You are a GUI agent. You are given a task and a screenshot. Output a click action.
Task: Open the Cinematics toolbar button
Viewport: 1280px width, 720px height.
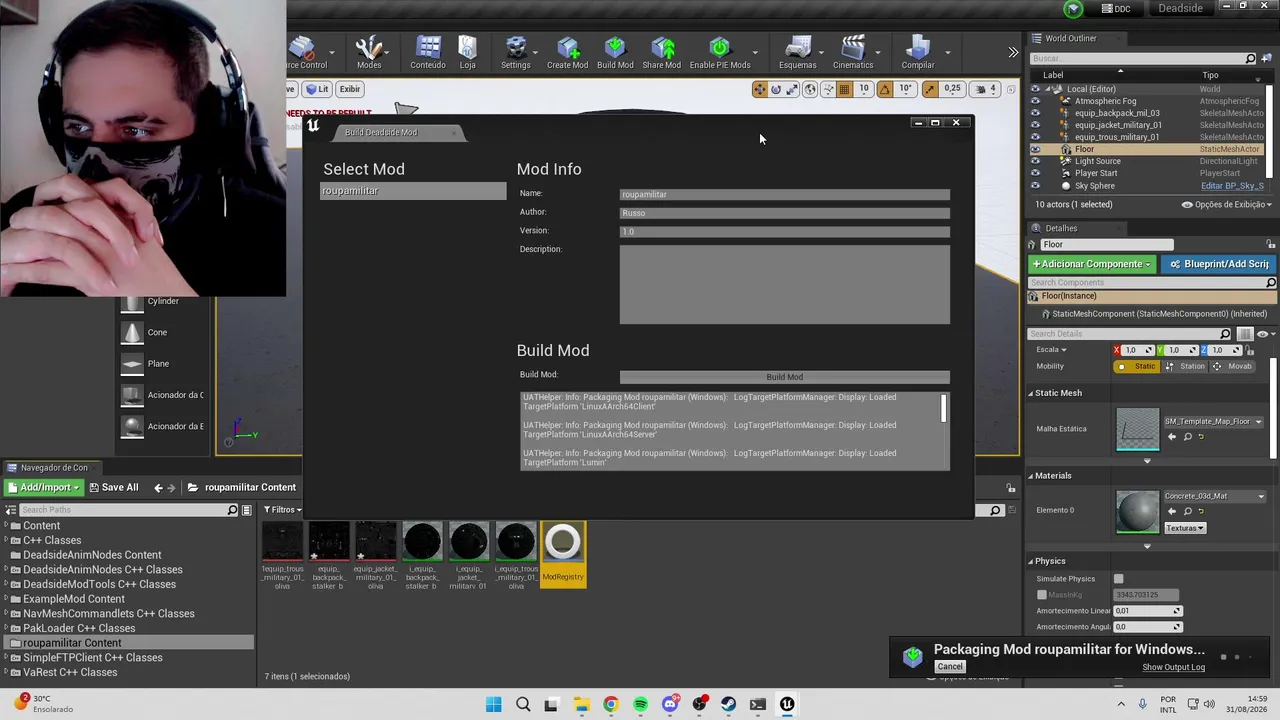[x=853, y=53]
